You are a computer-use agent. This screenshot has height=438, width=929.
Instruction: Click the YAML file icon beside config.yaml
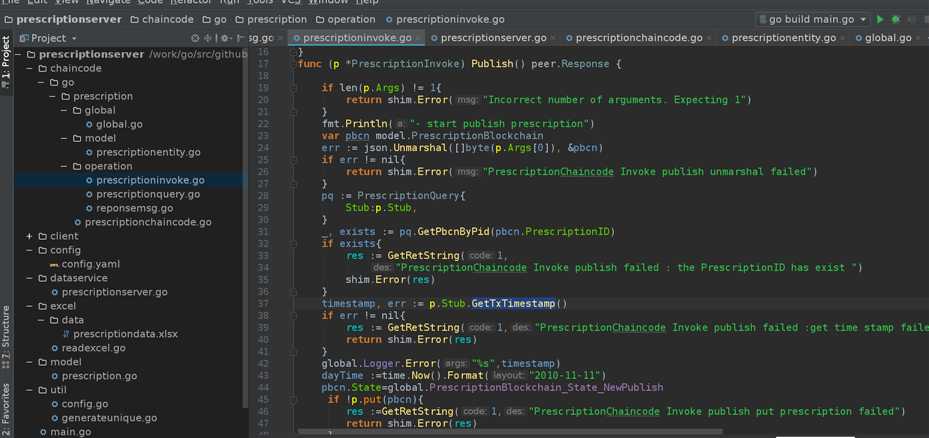[55, 264]
